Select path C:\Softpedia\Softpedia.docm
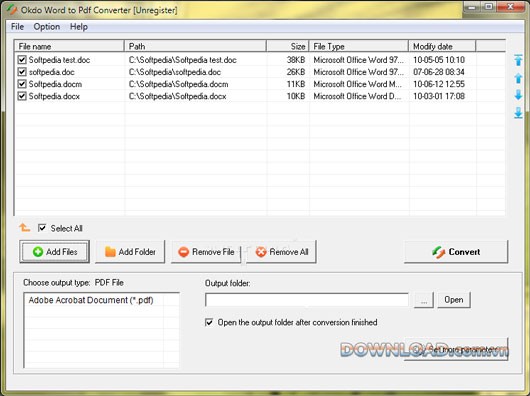This screenshot has width=530, height=396. pos(178,84)
